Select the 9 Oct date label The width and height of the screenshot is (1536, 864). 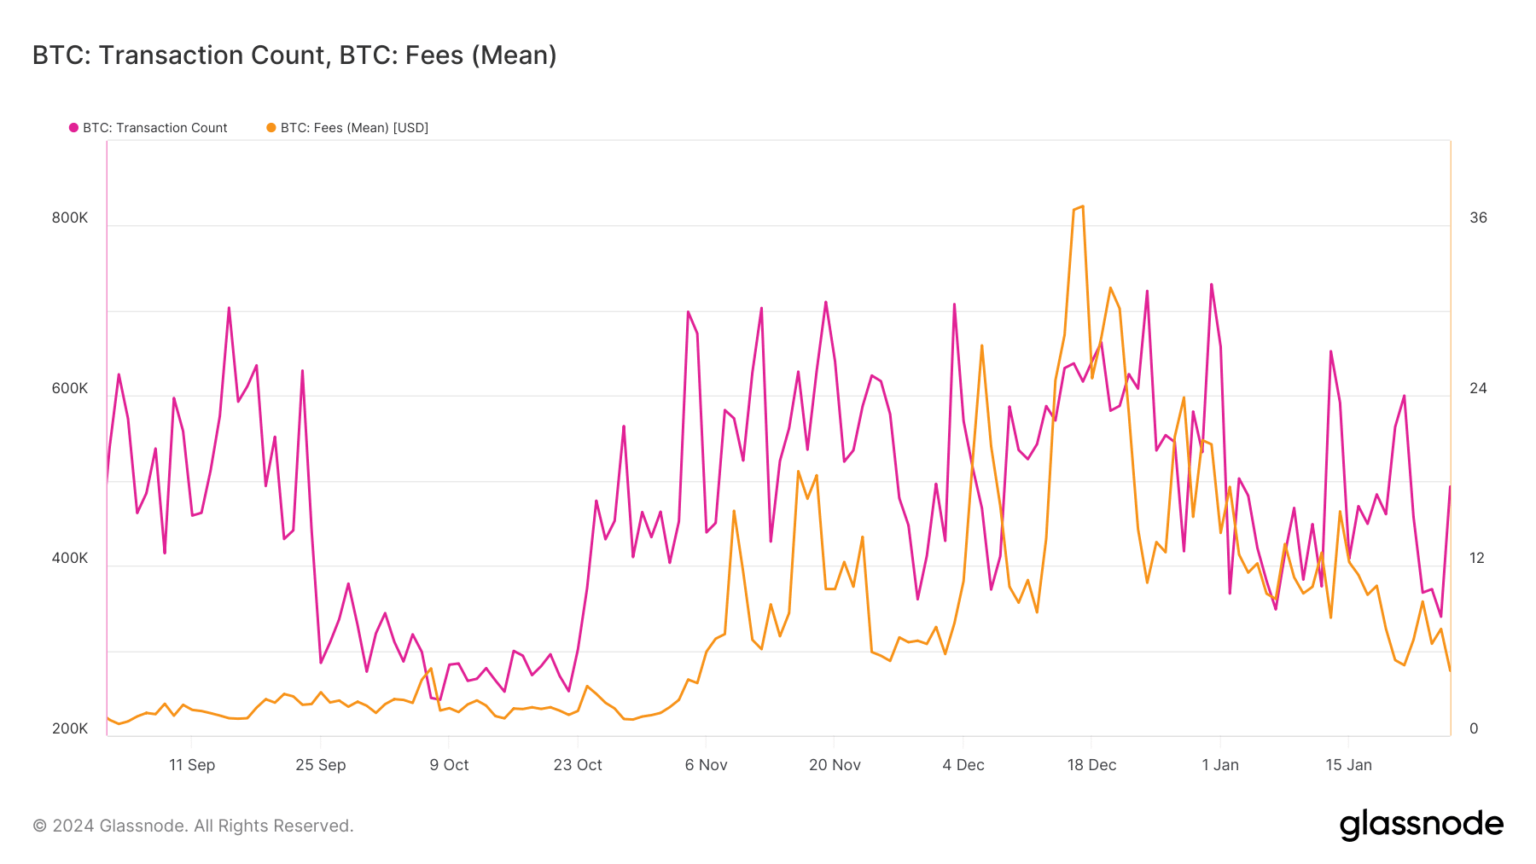449,765
